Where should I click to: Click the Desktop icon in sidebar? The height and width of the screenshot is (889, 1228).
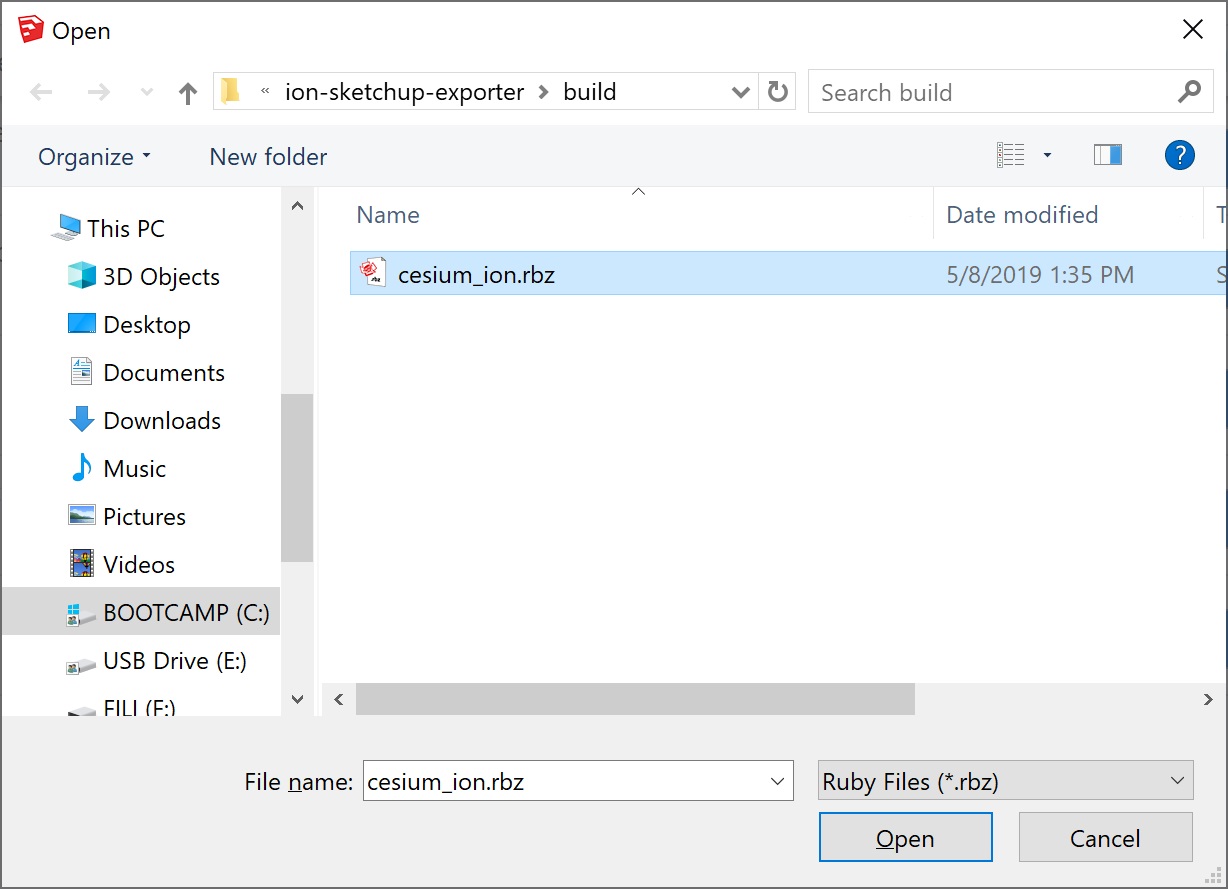pos(81,324)
